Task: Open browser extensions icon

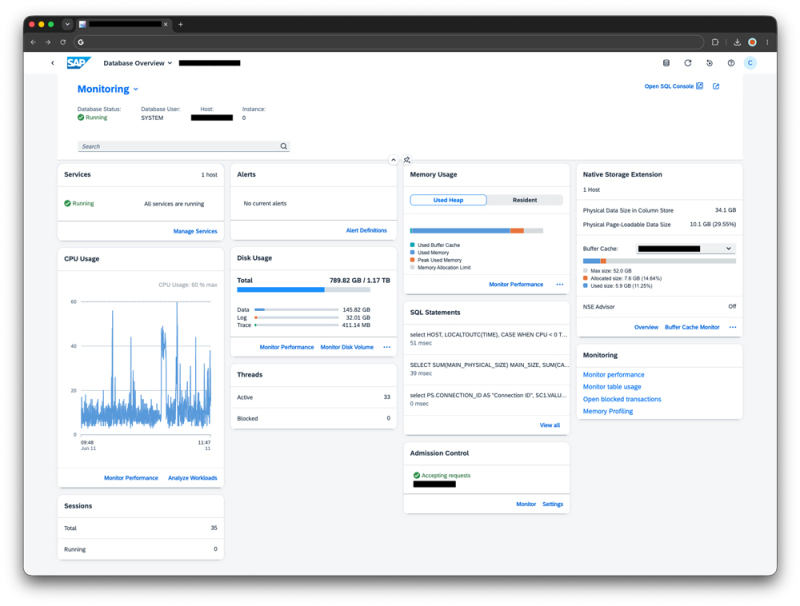Action: tap(715, 42)
